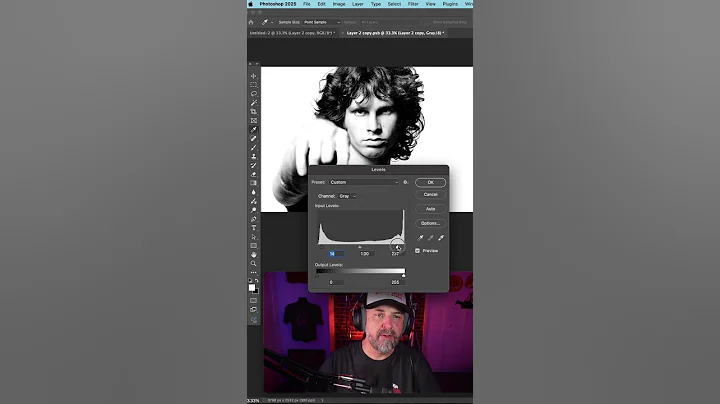Select the Gradient tool
Screen dimensions: 720x404
(253, 183)
